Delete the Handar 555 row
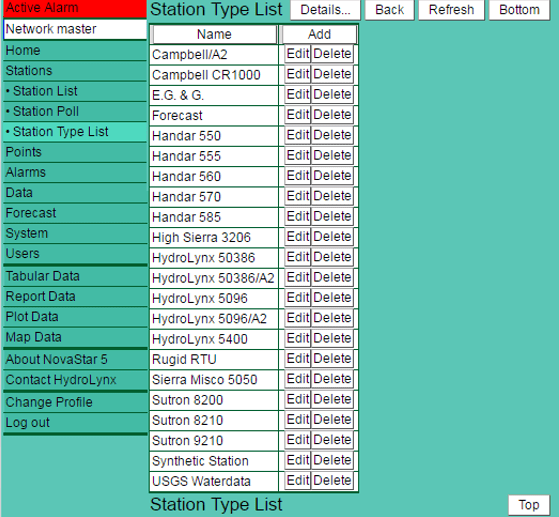559x517 pixels. tap(332, 156)
